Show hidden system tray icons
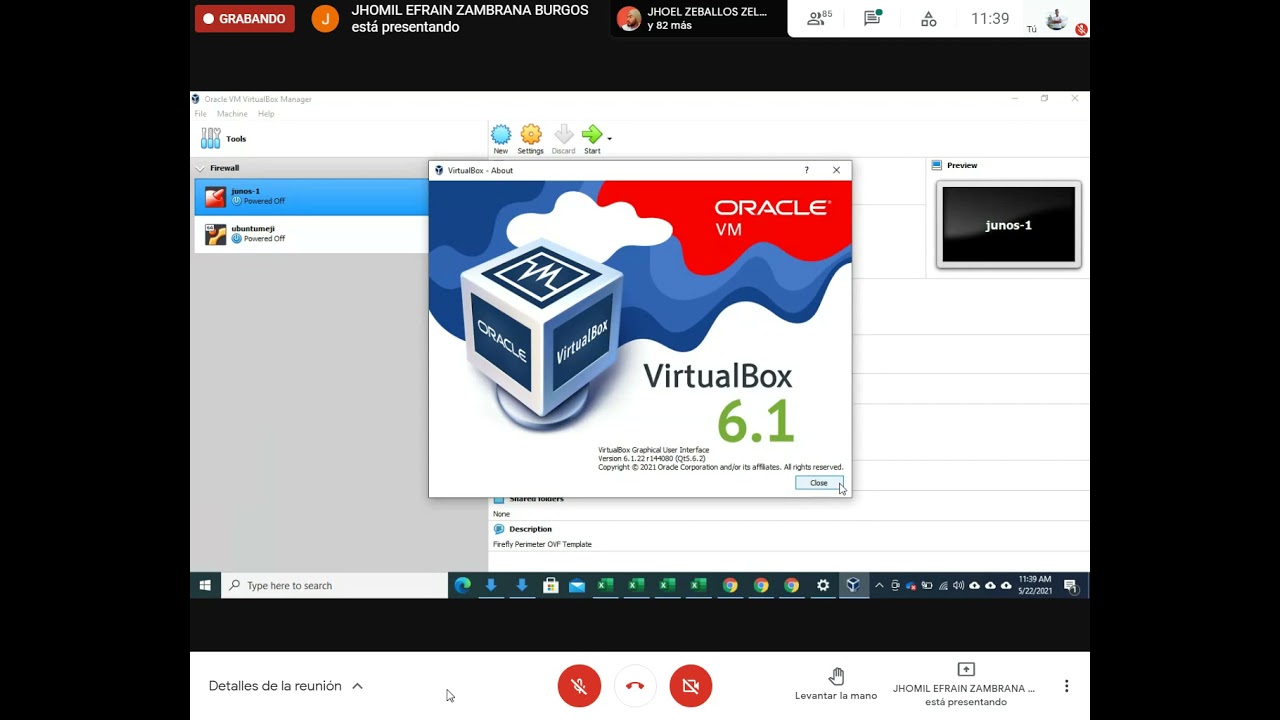The width and height of the screenshot is (1280, 720). [x=879, y=586]
